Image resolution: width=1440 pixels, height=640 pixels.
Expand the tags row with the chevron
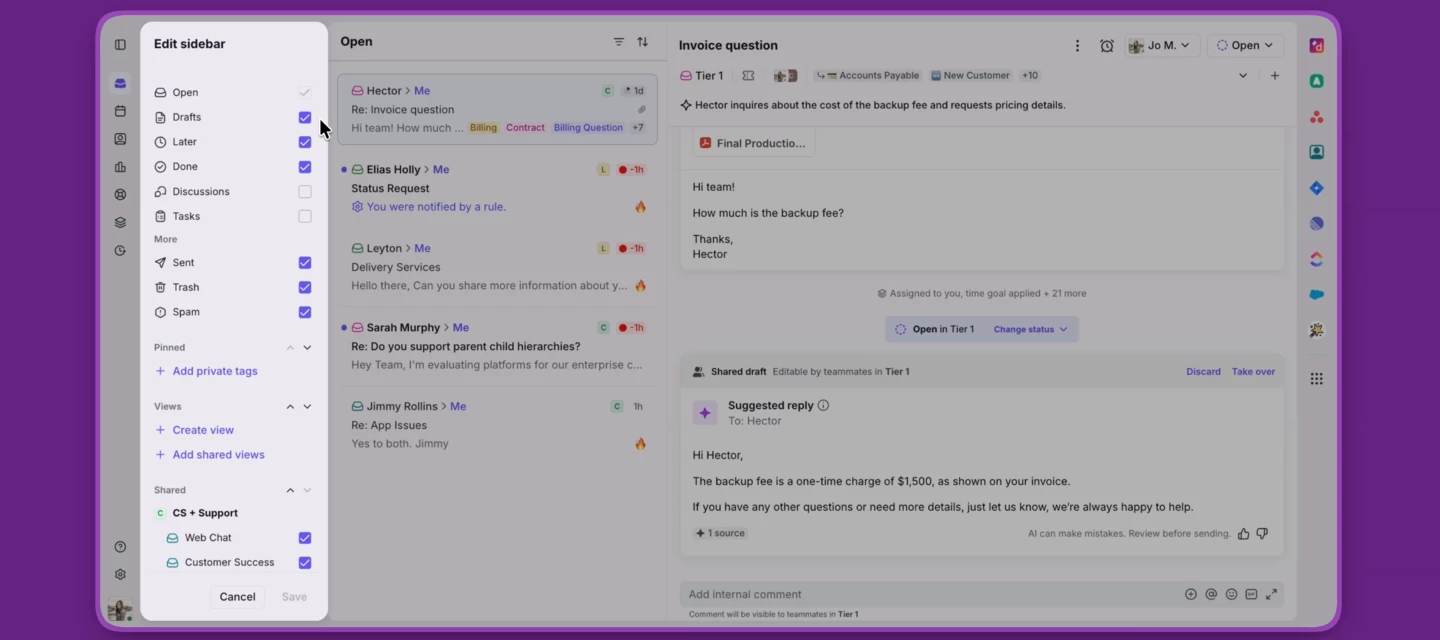click(x=1243, y=76)
